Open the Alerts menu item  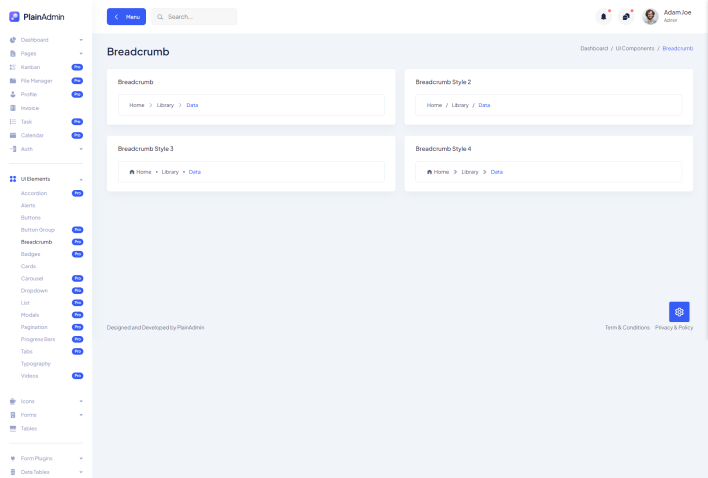click(28, 205)
